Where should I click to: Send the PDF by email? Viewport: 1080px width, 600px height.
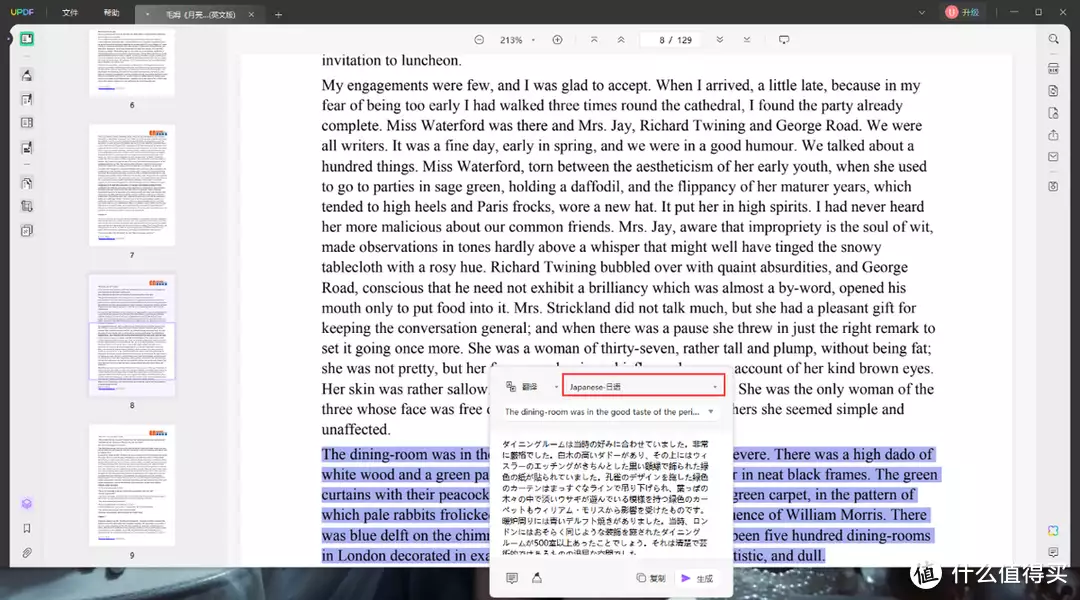1053,157
